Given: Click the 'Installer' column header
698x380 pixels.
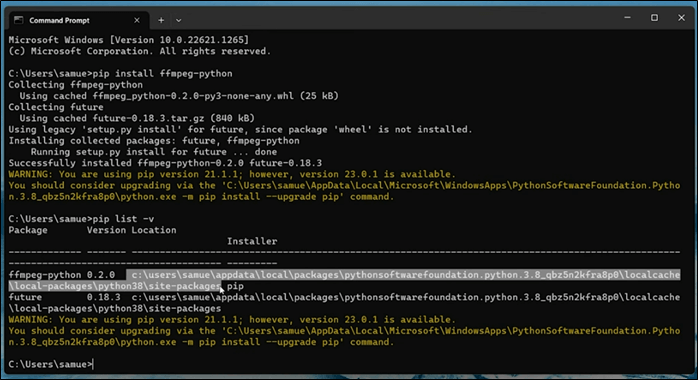Looking at the screenshot, I should pos(252,241).
